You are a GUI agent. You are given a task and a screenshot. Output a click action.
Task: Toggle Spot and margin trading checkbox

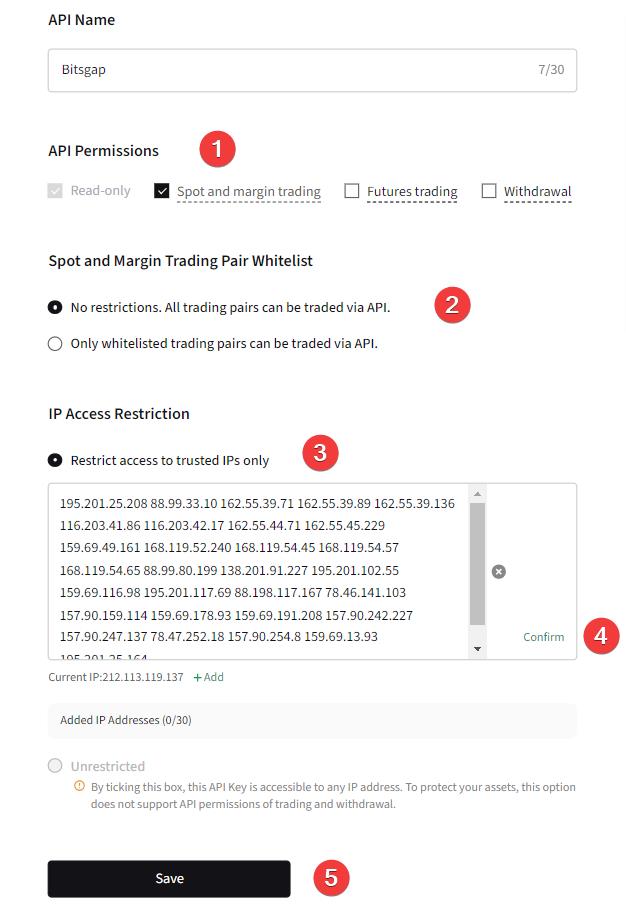pos(162,191)
